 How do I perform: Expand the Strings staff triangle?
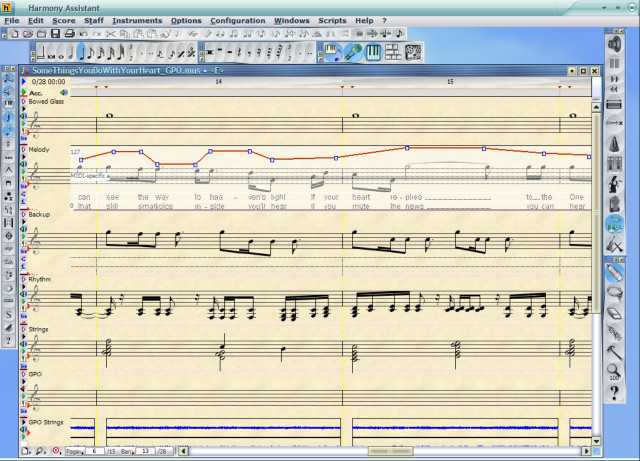click(x=23, y=336)
